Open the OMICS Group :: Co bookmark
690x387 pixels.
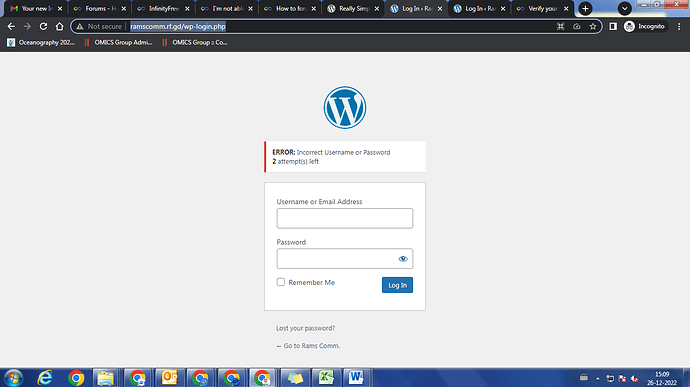point(195,42)
